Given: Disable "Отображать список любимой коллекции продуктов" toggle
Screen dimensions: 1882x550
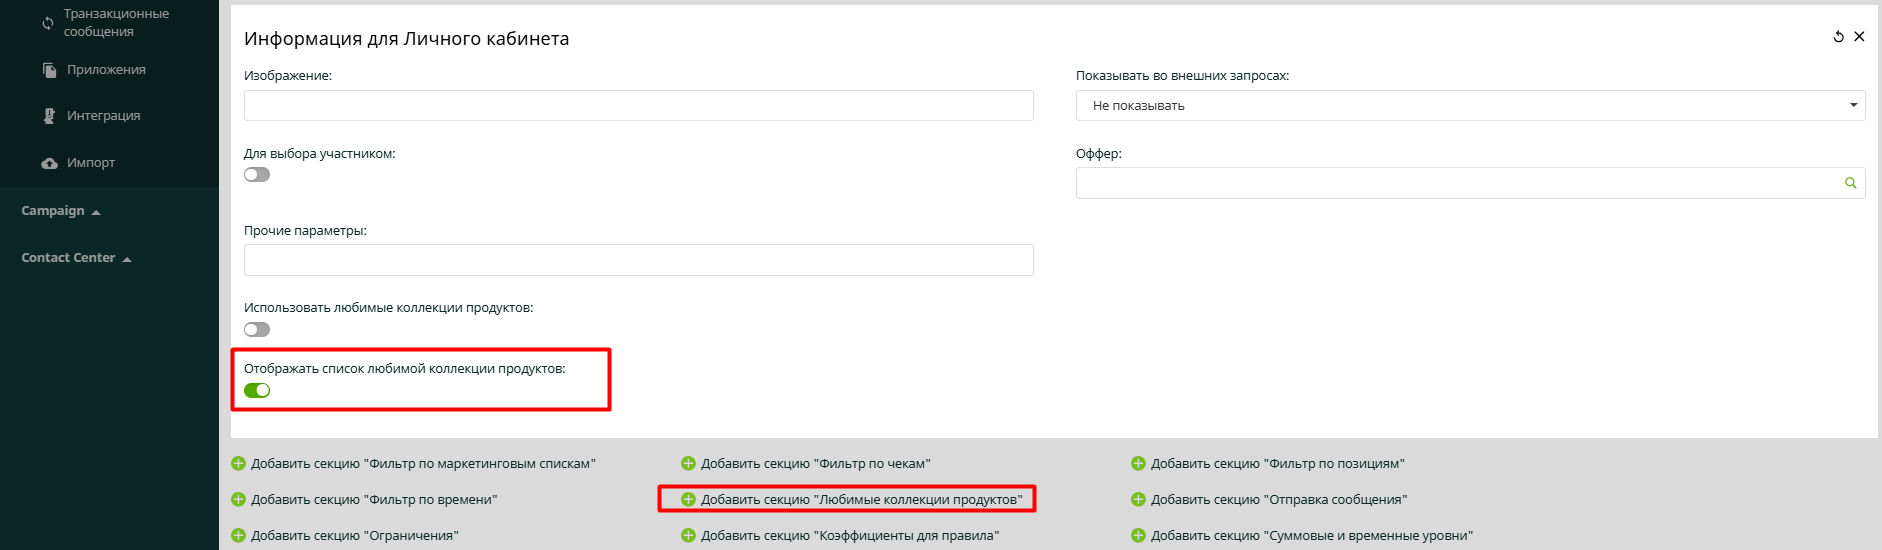Looking at the screenshot, I should tap(257, 391).
